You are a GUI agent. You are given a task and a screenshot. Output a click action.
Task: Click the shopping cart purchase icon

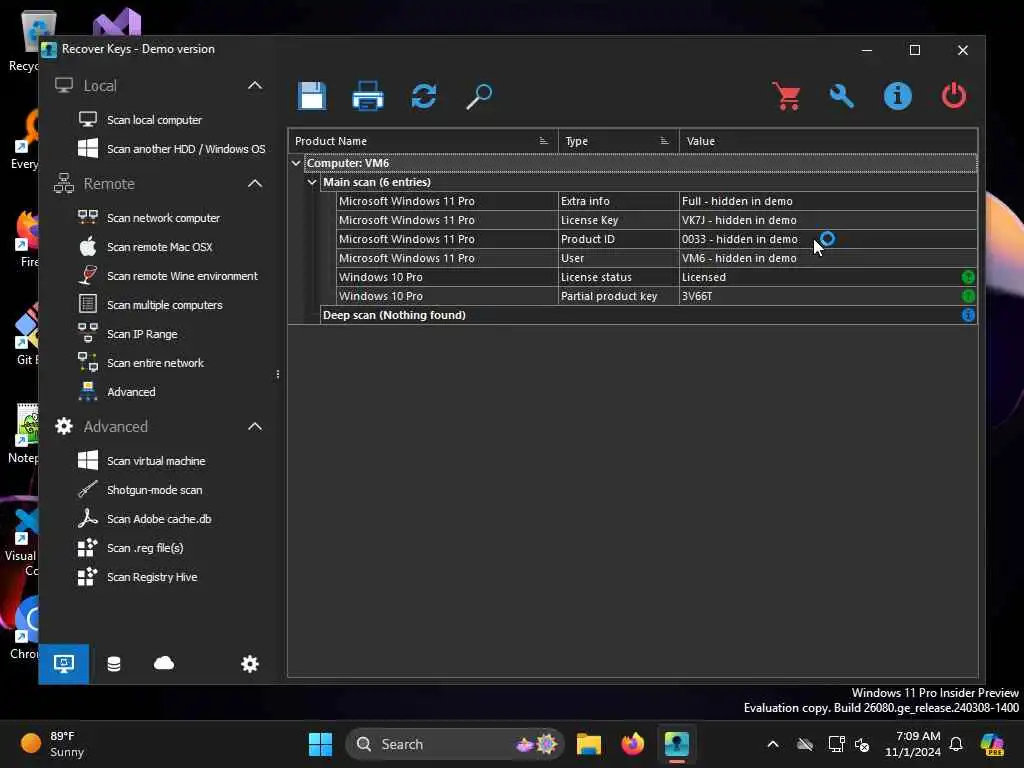pyautogui.click(x=786, y=96)
